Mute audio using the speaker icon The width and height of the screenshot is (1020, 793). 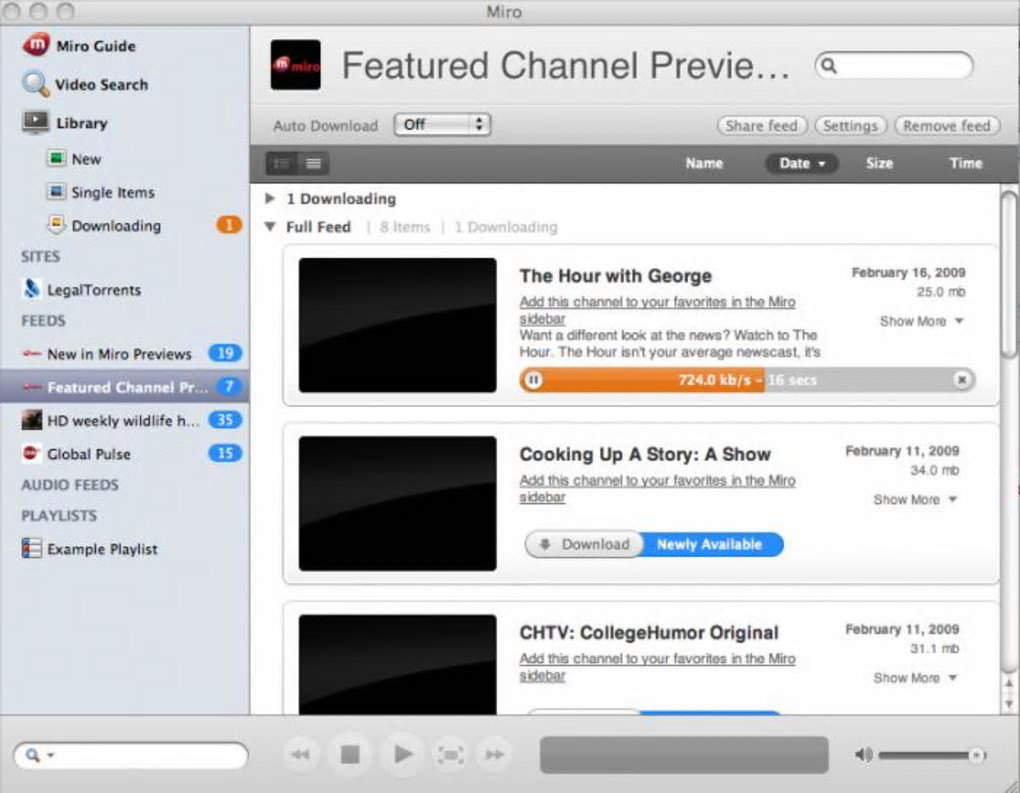[x=863, y=755]
